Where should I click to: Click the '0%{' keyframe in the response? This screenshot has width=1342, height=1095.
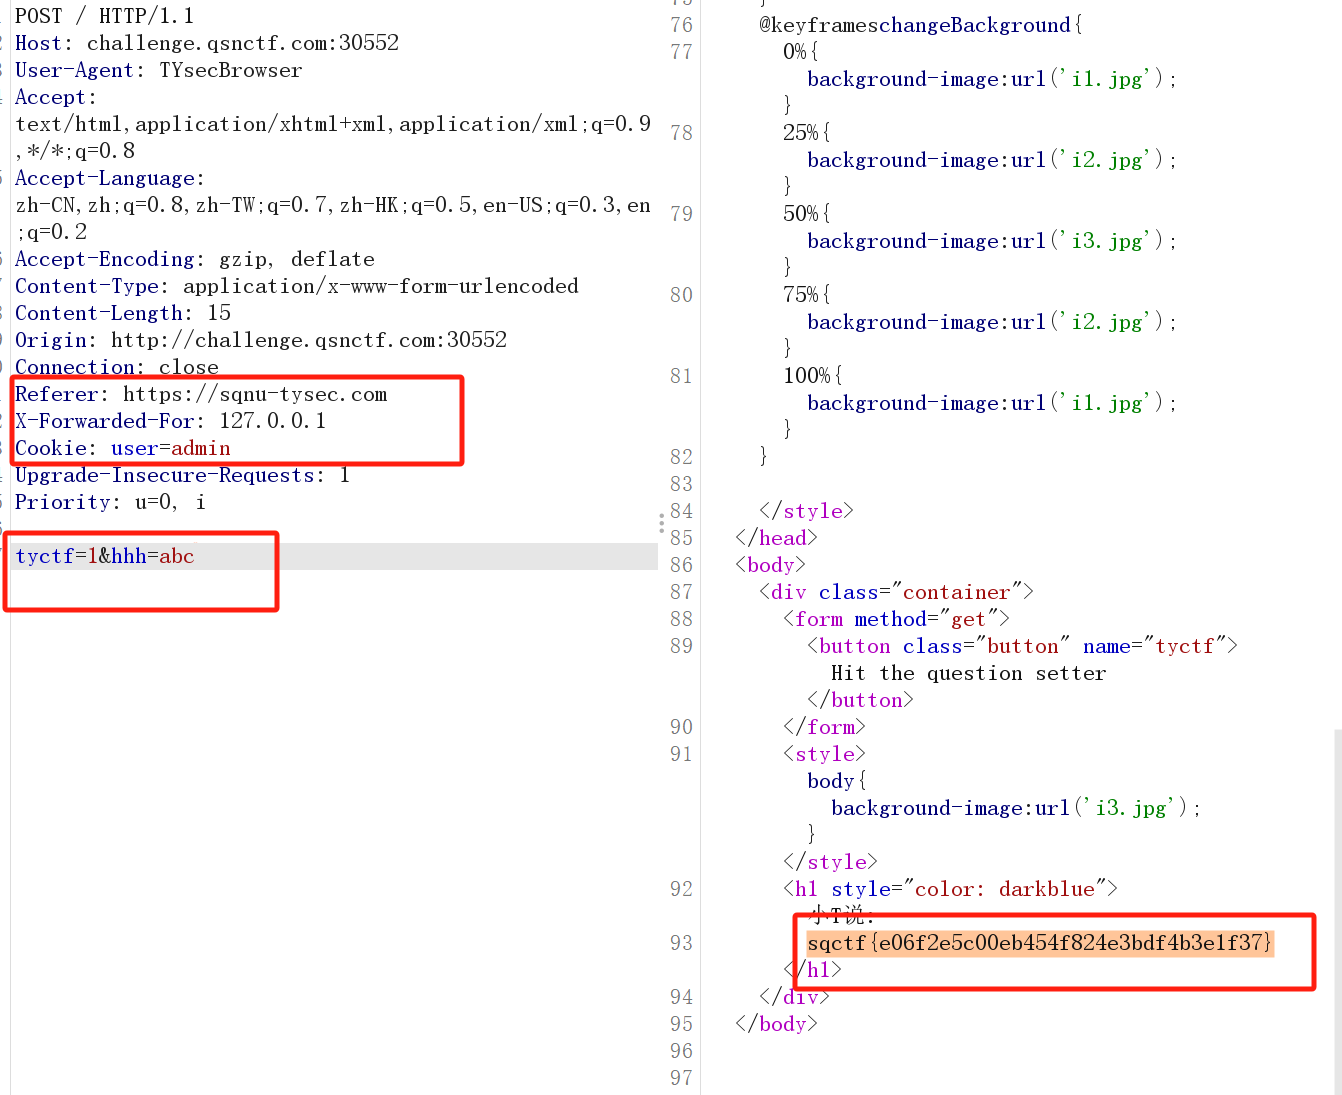(801, 52)
